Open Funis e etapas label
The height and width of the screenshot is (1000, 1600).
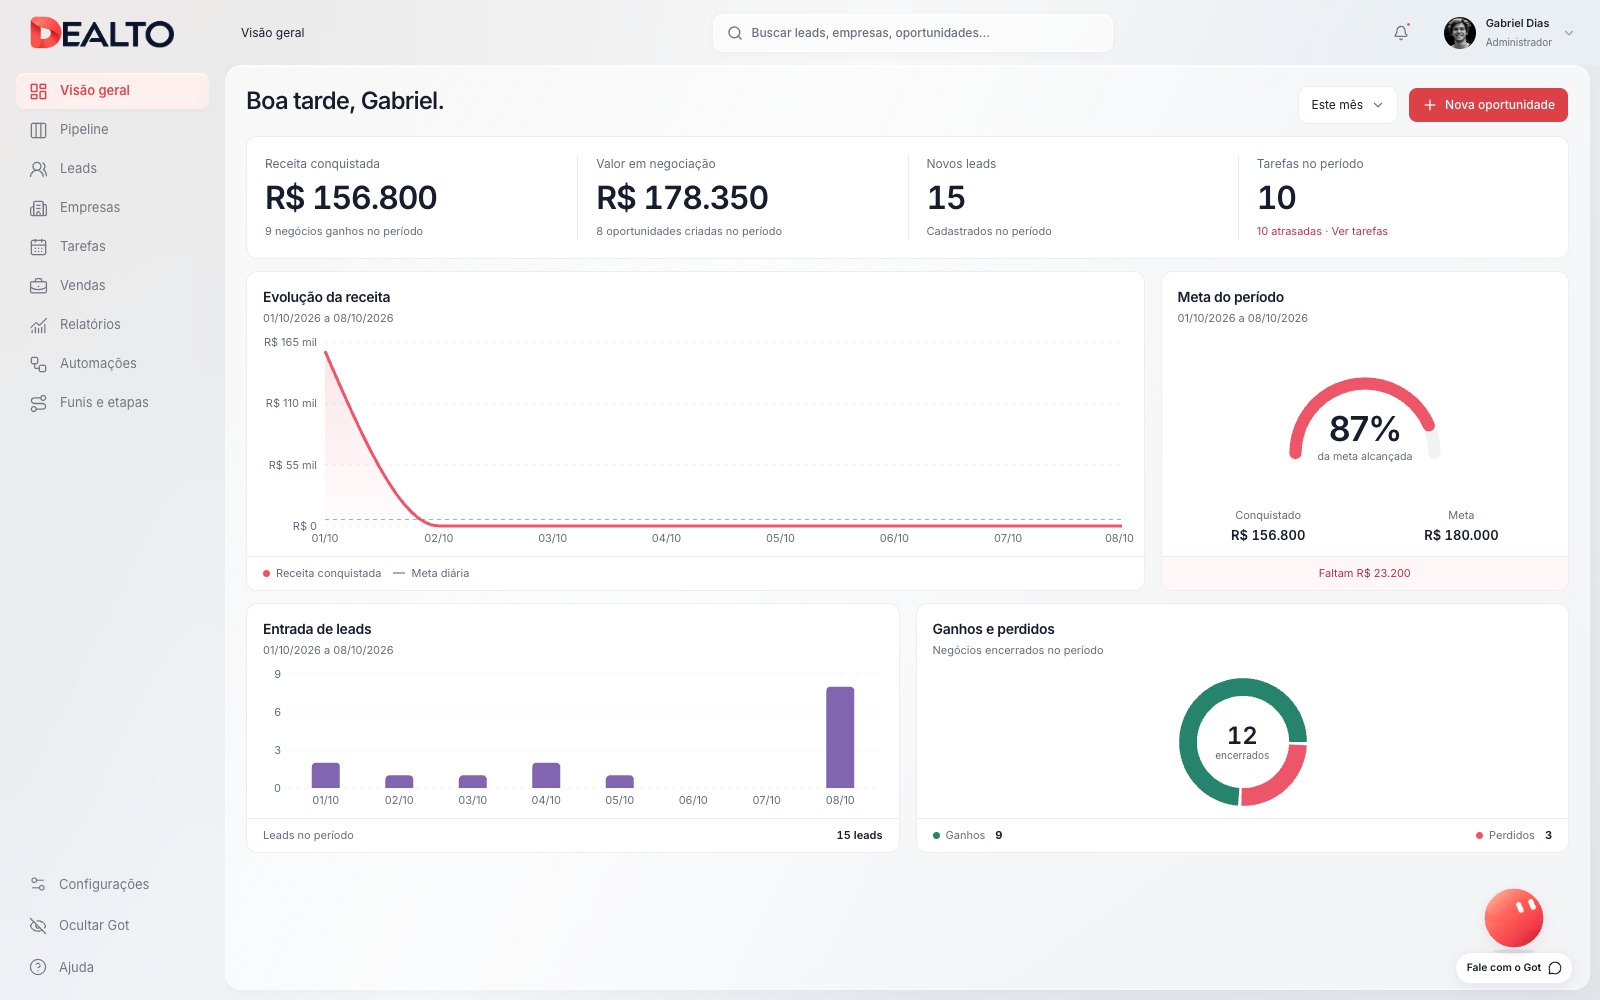coord(104,403)
